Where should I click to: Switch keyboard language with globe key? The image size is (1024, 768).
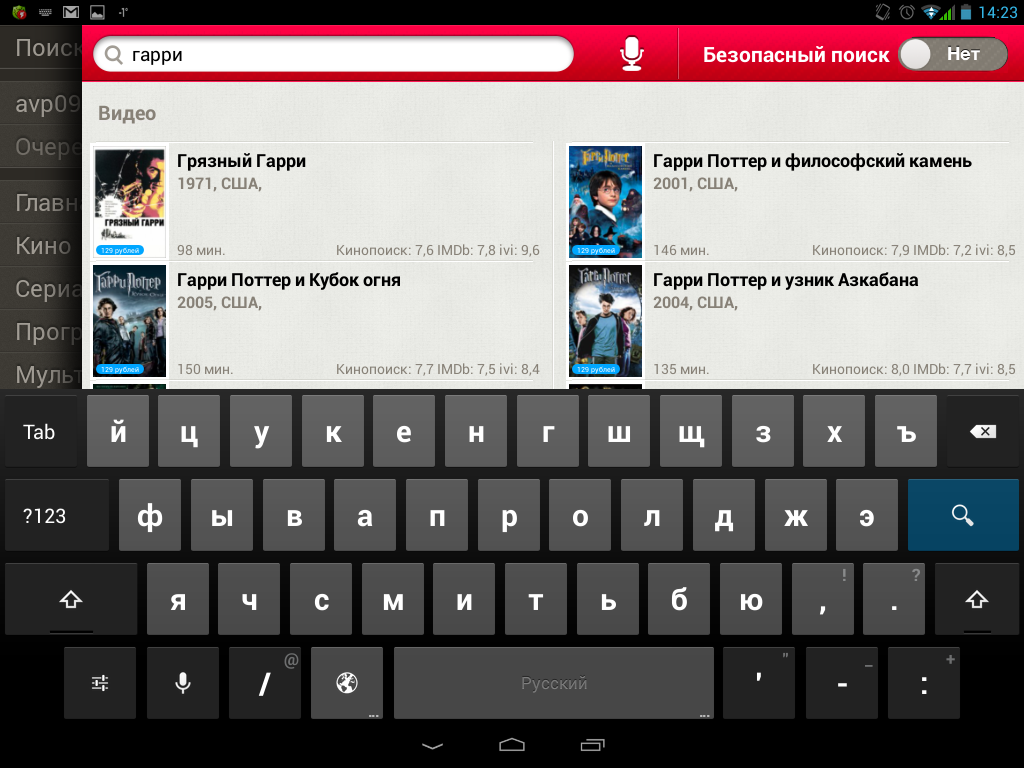pos(347,683)
